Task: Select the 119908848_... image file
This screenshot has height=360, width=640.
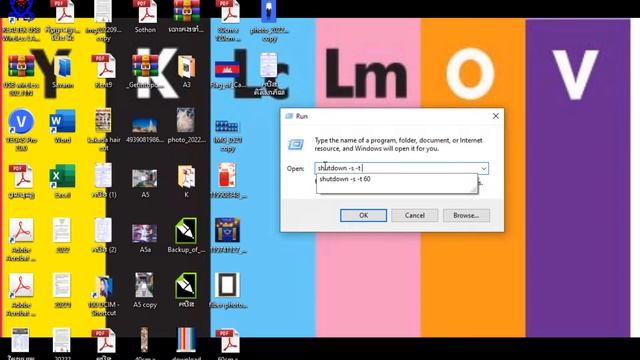Action: 228,181
